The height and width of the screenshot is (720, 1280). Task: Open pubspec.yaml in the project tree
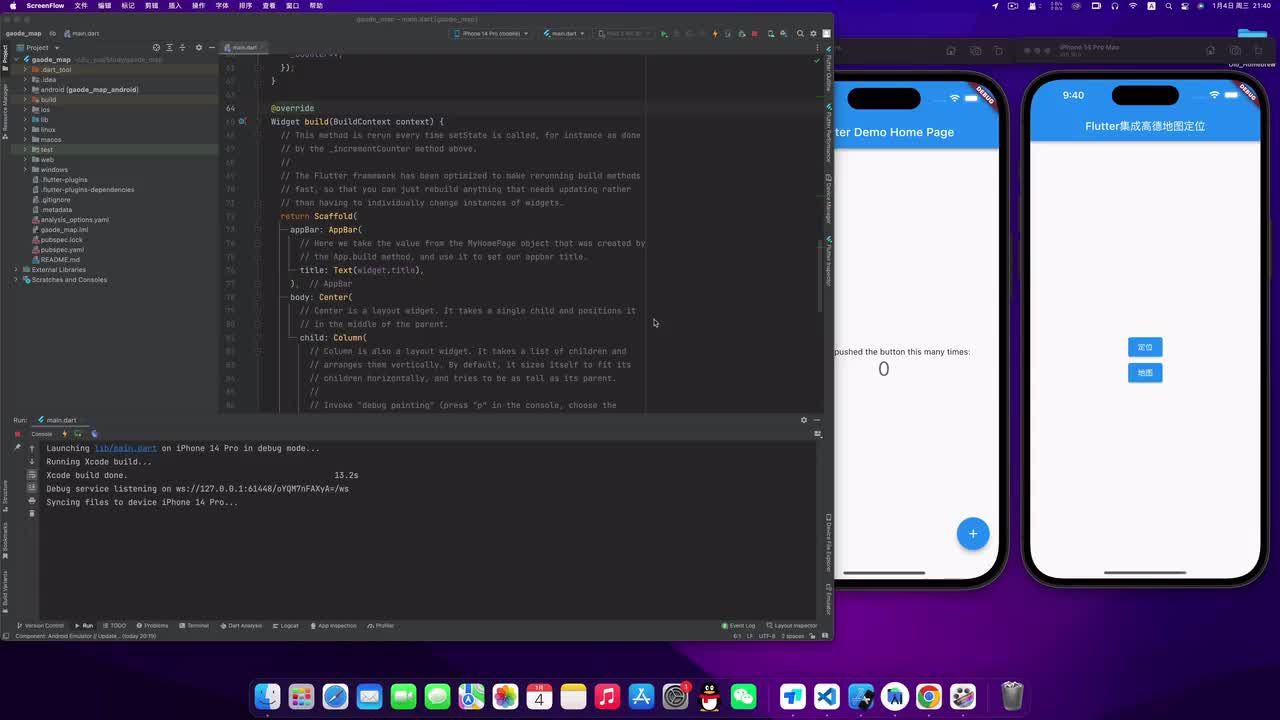click(x=62, y=250)
